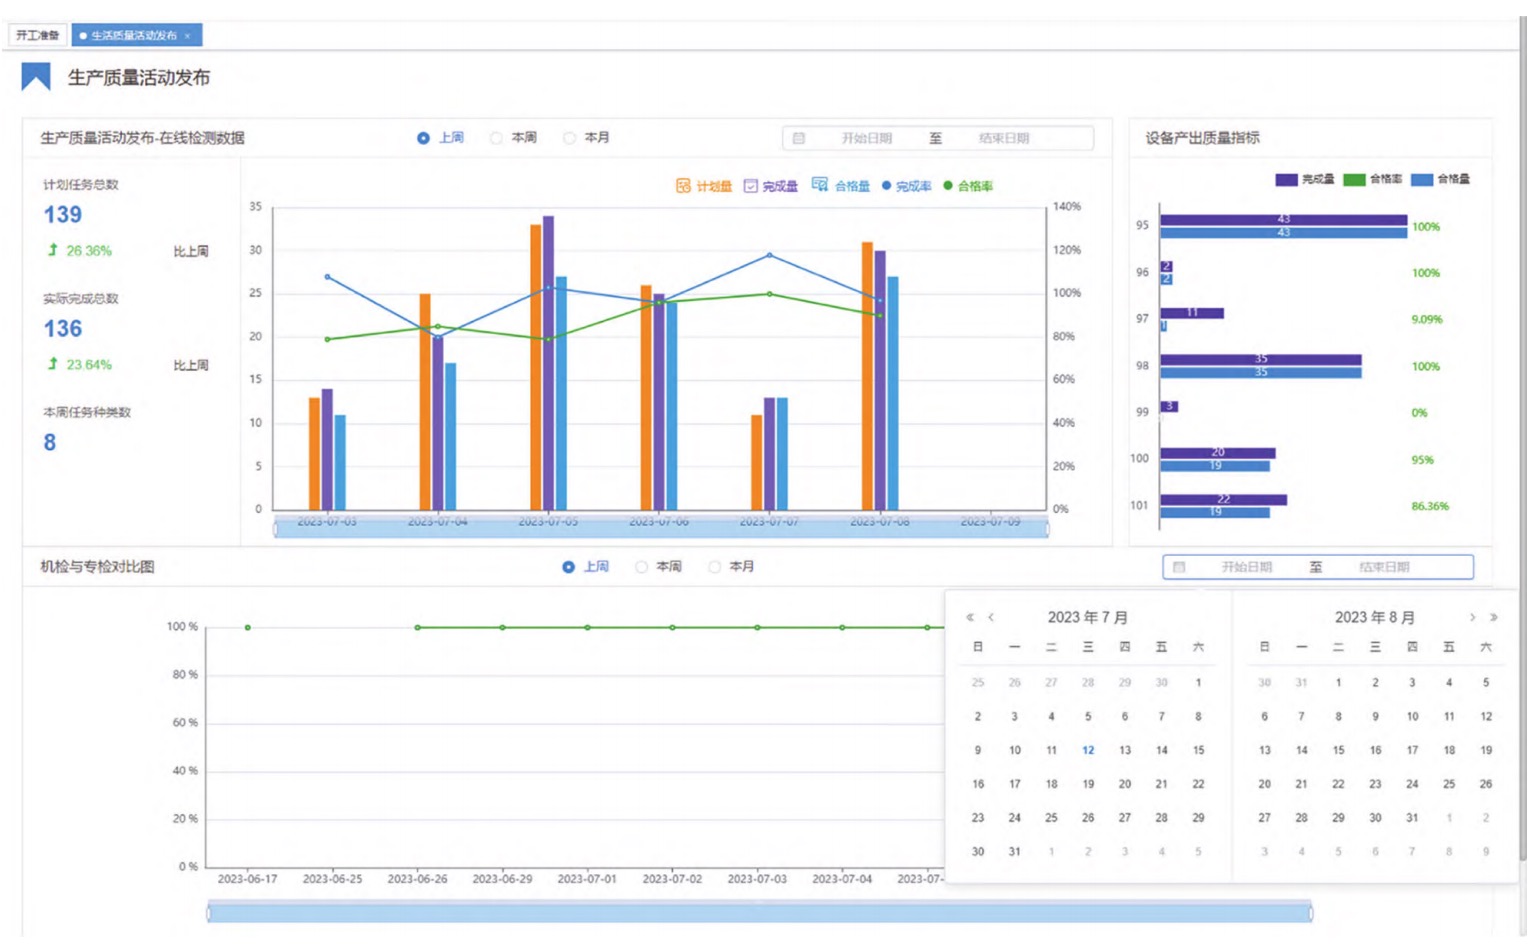Switch to the 开工准备 tab
Image resolution: width=1538 pixels, height=948 pixels.
[x=38, y=35]
